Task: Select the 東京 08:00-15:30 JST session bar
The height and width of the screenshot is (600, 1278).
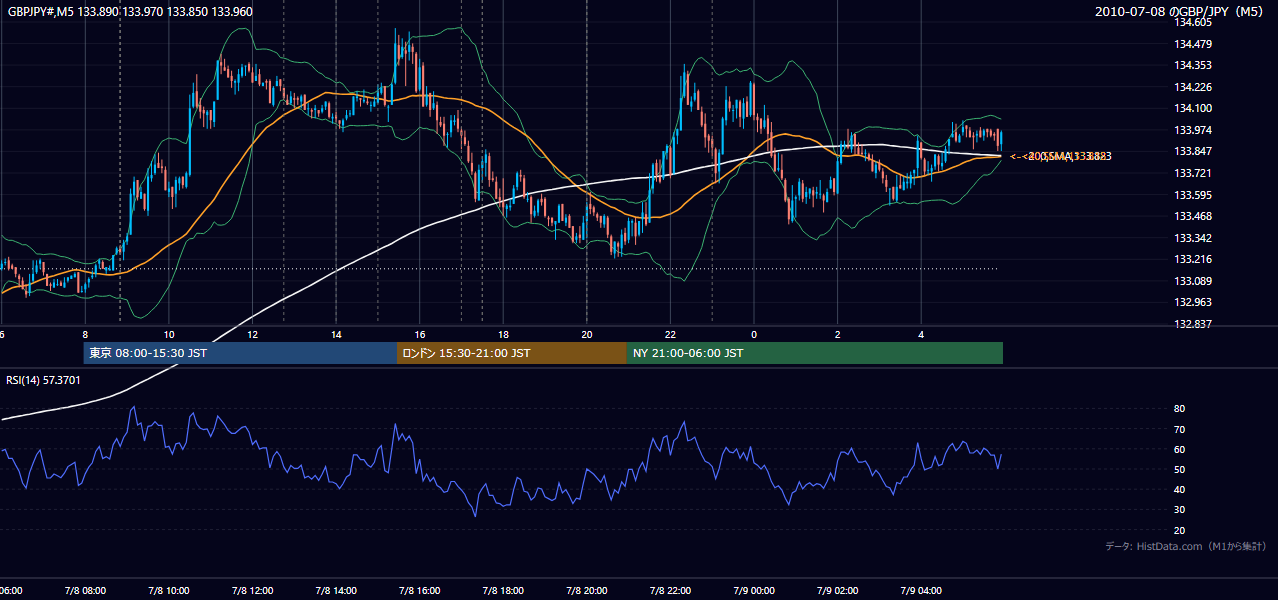Action: click(x=240, y=353)
